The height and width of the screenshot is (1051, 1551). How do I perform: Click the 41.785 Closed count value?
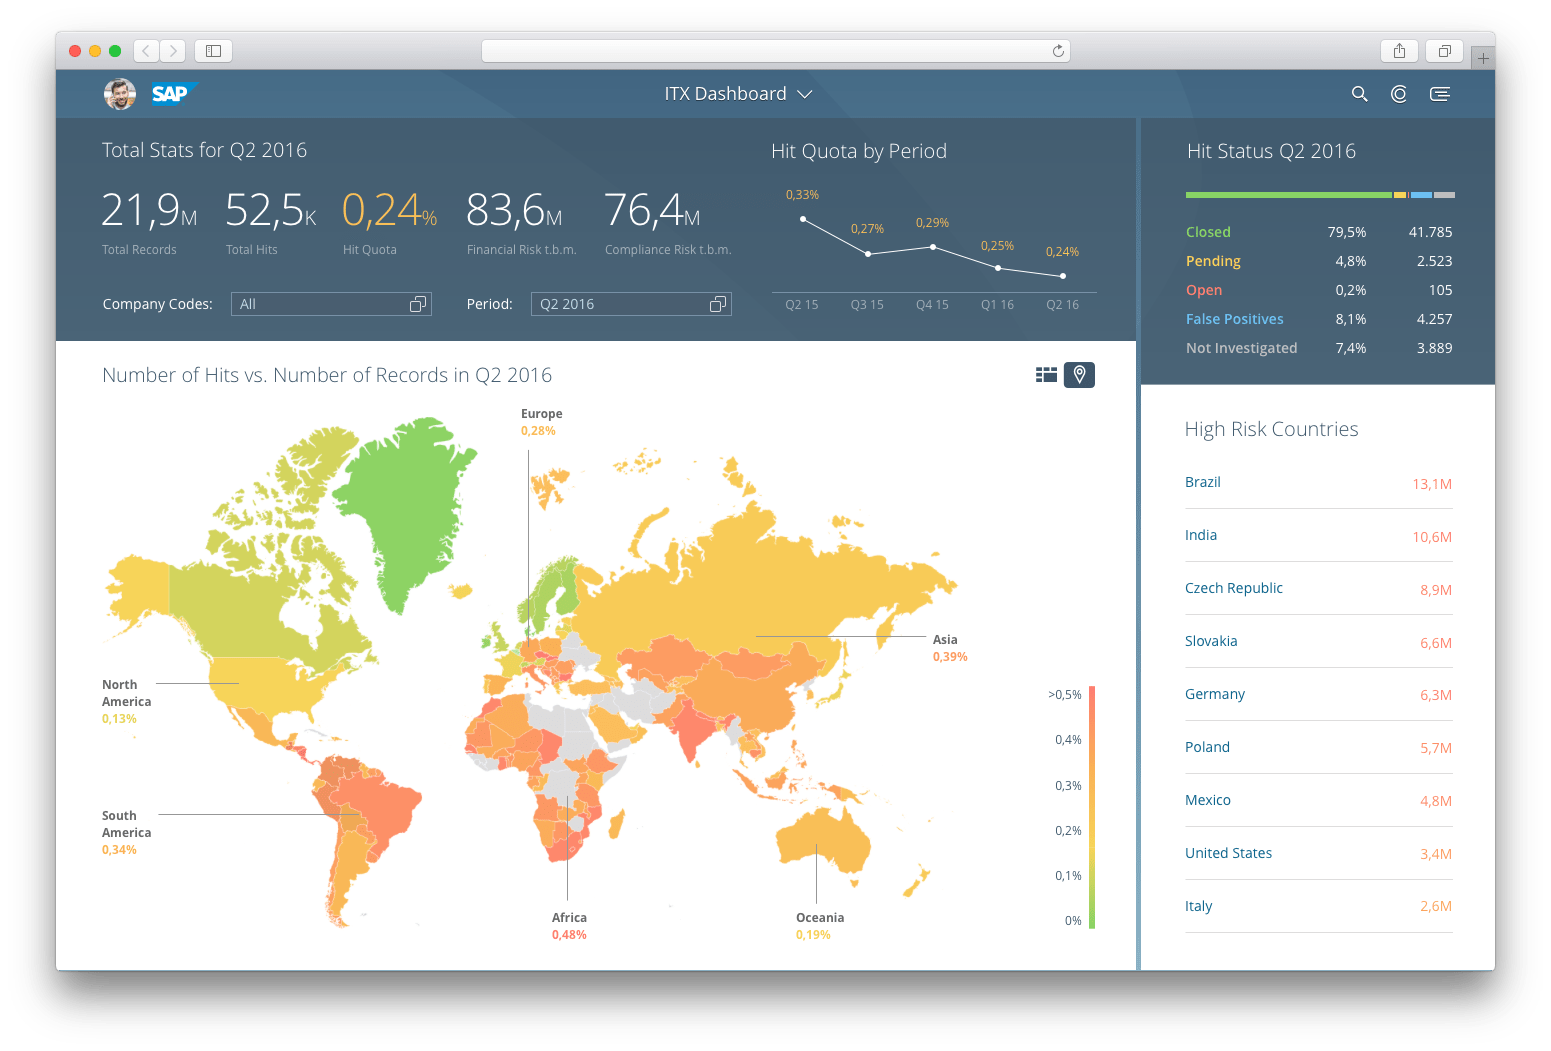1430,232
